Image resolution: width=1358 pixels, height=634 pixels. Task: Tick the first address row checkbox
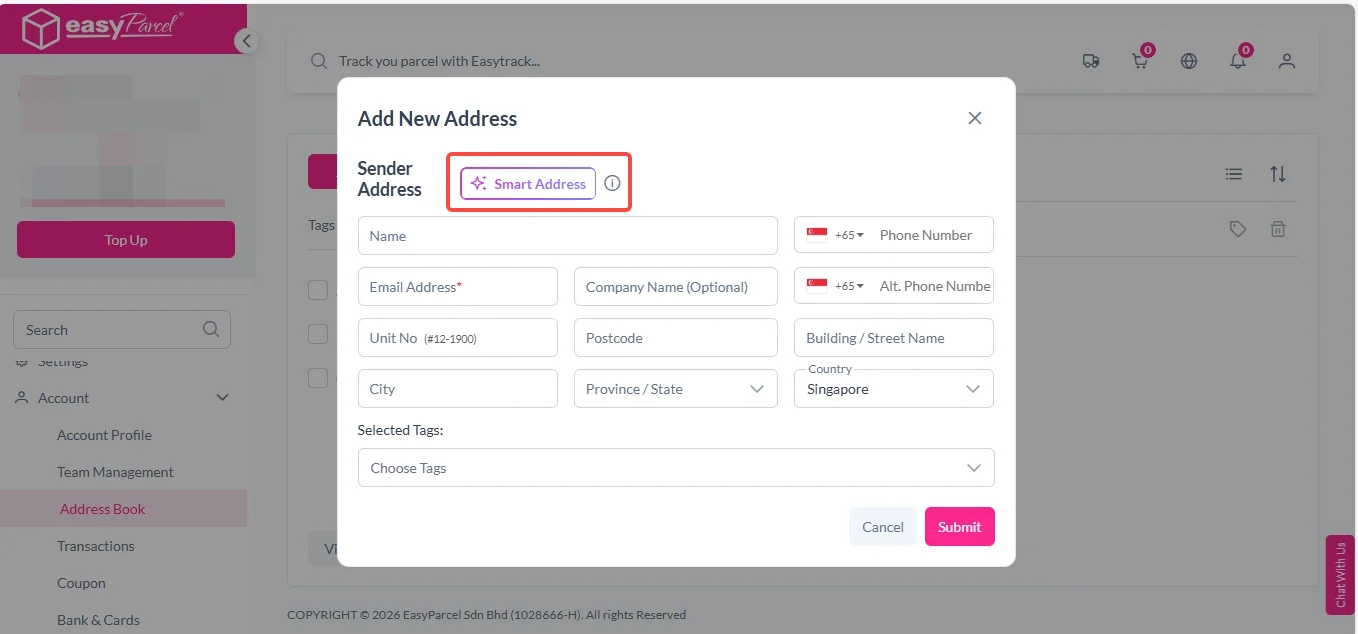(318, 289)
